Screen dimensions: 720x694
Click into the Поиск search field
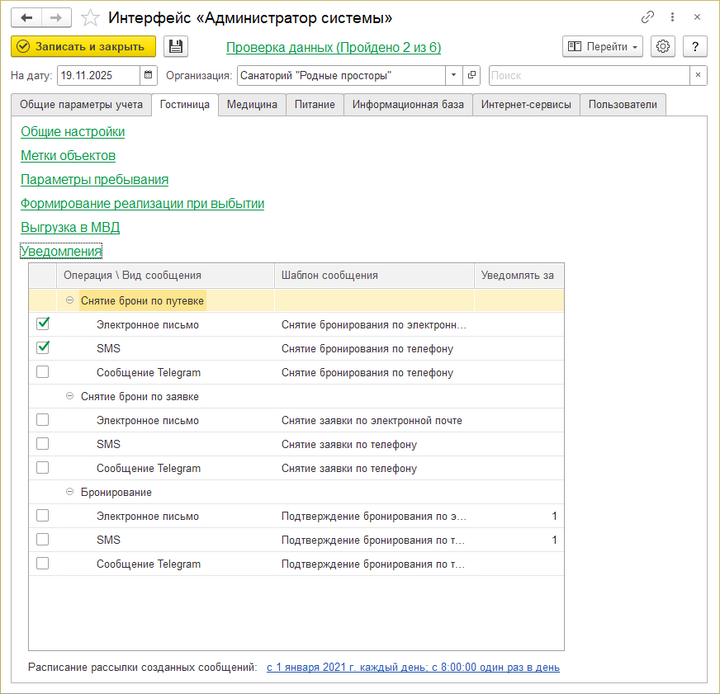click(x=587, y=75)
